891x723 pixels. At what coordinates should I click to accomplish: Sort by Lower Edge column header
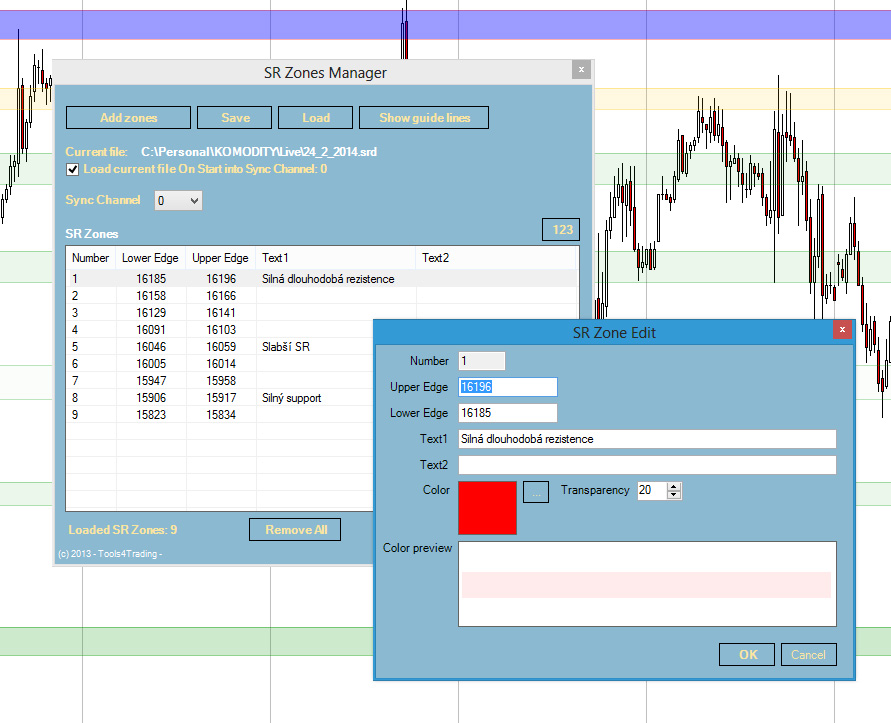pyautogui.click(x=151, y=258)
